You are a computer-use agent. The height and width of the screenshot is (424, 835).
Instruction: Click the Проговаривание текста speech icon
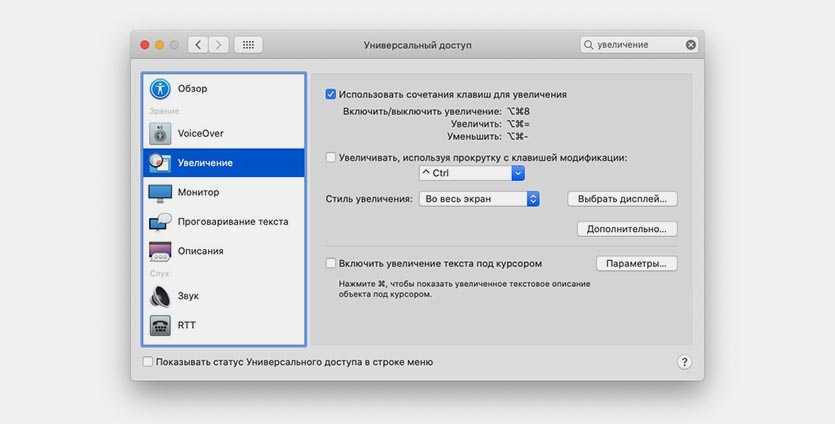pos(161,222)
